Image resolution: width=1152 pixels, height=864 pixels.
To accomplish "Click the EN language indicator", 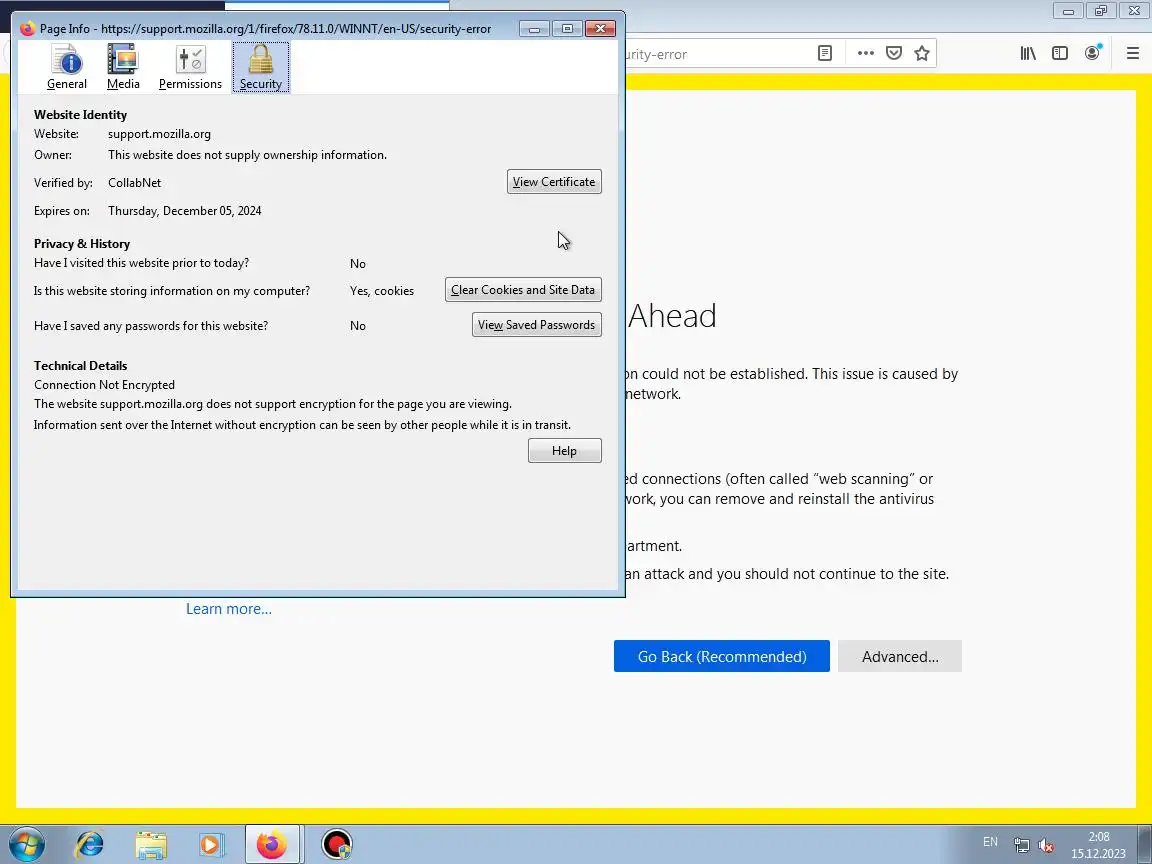I will (990, 842).
